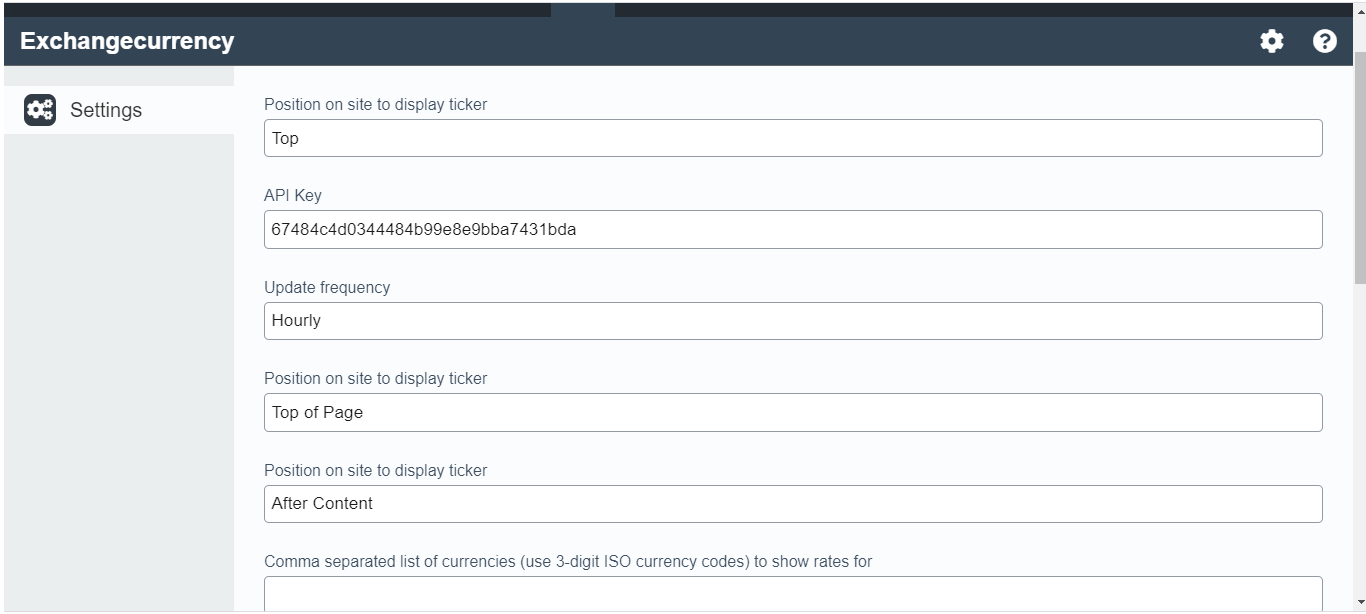Open the gear settings icon in header
Screen dimensions: 1366x614
[1271, 41]
